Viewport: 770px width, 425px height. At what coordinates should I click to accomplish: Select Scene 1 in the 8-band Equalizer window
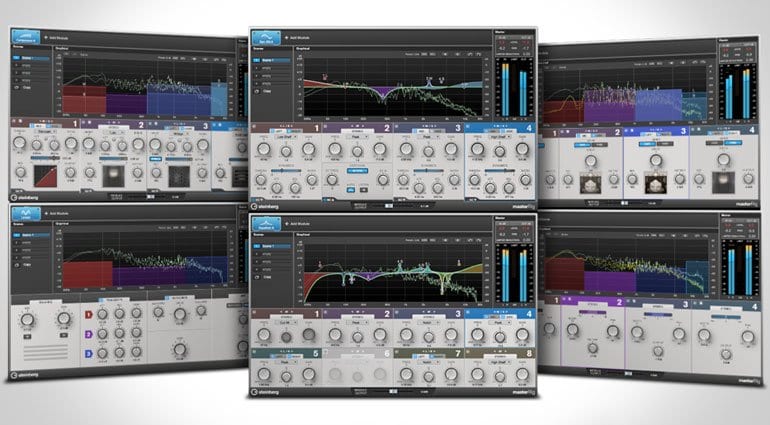271,246
